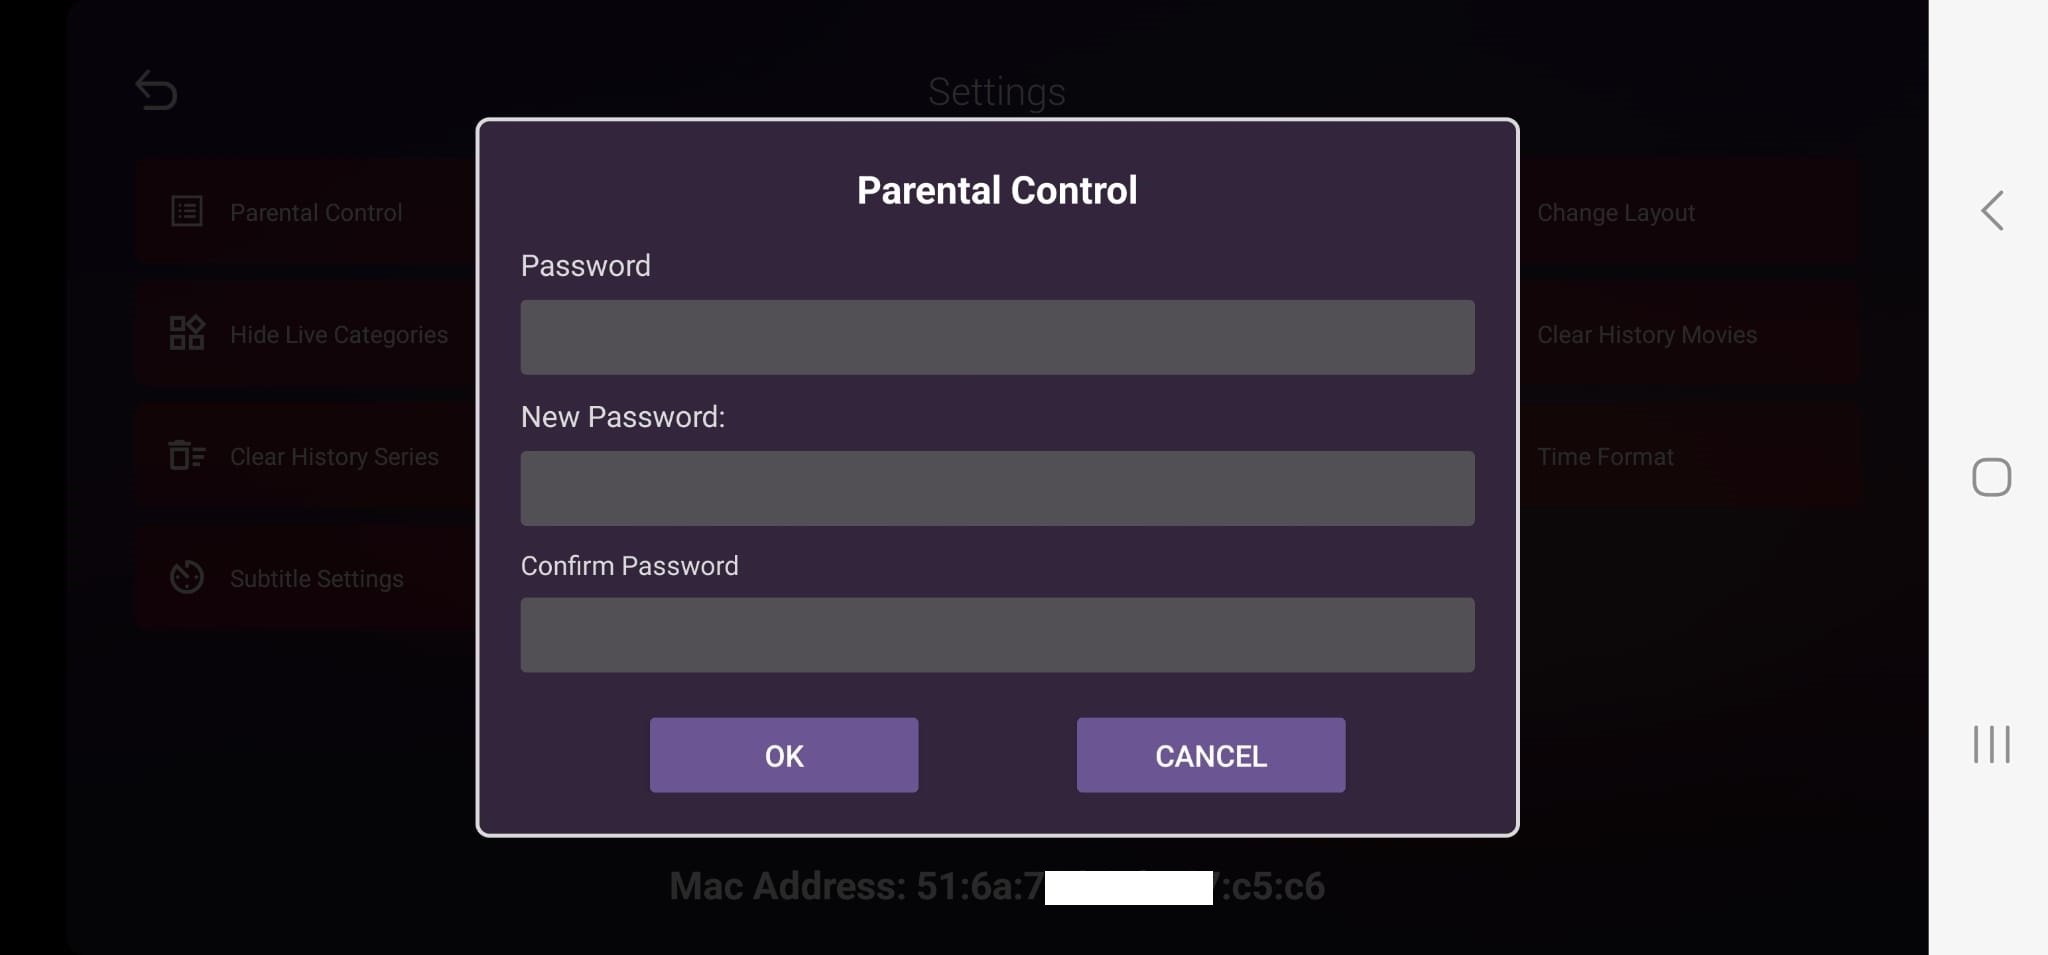
Task: Click the Hide Live Categories grid icon
Action: coord(187,334)
